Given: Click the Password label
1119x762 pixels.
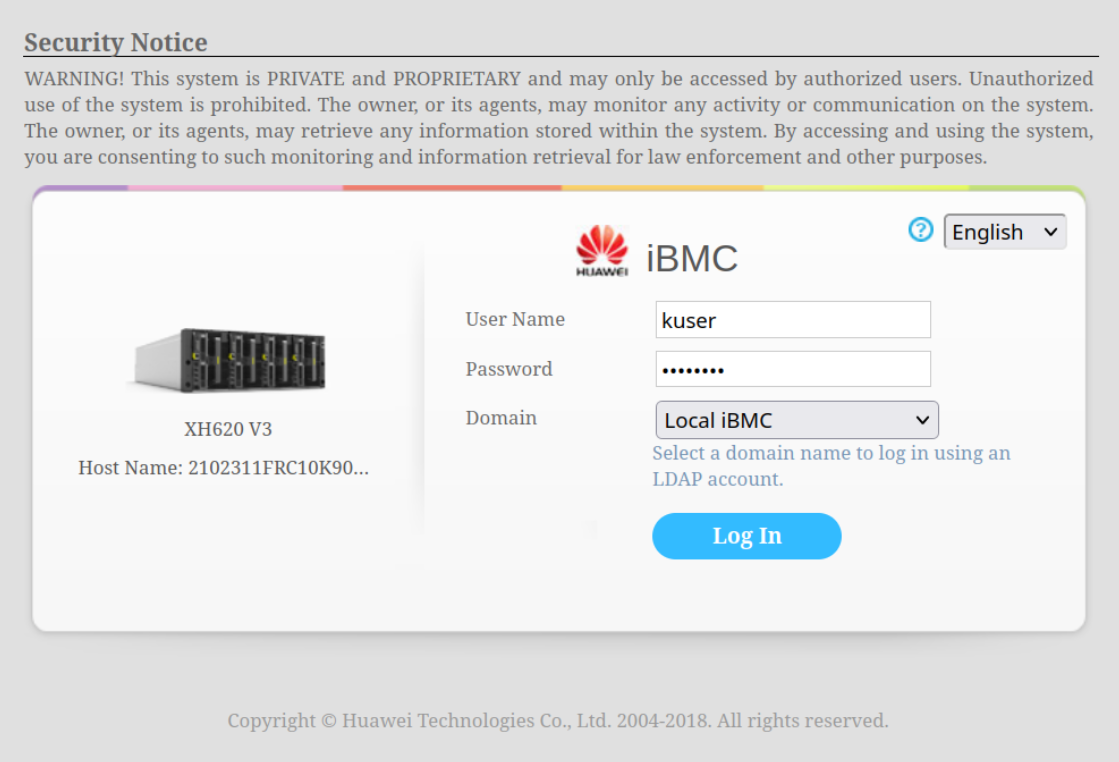Looking at the screenshot, I should (509, 369).
